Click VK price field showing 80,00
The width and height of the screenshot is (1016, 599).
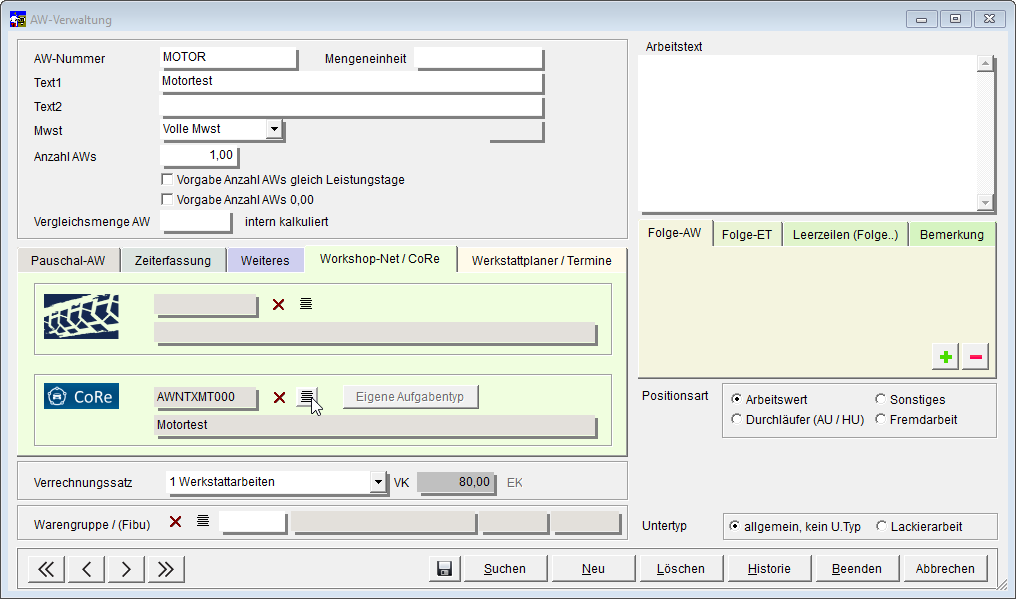[456, 482]
